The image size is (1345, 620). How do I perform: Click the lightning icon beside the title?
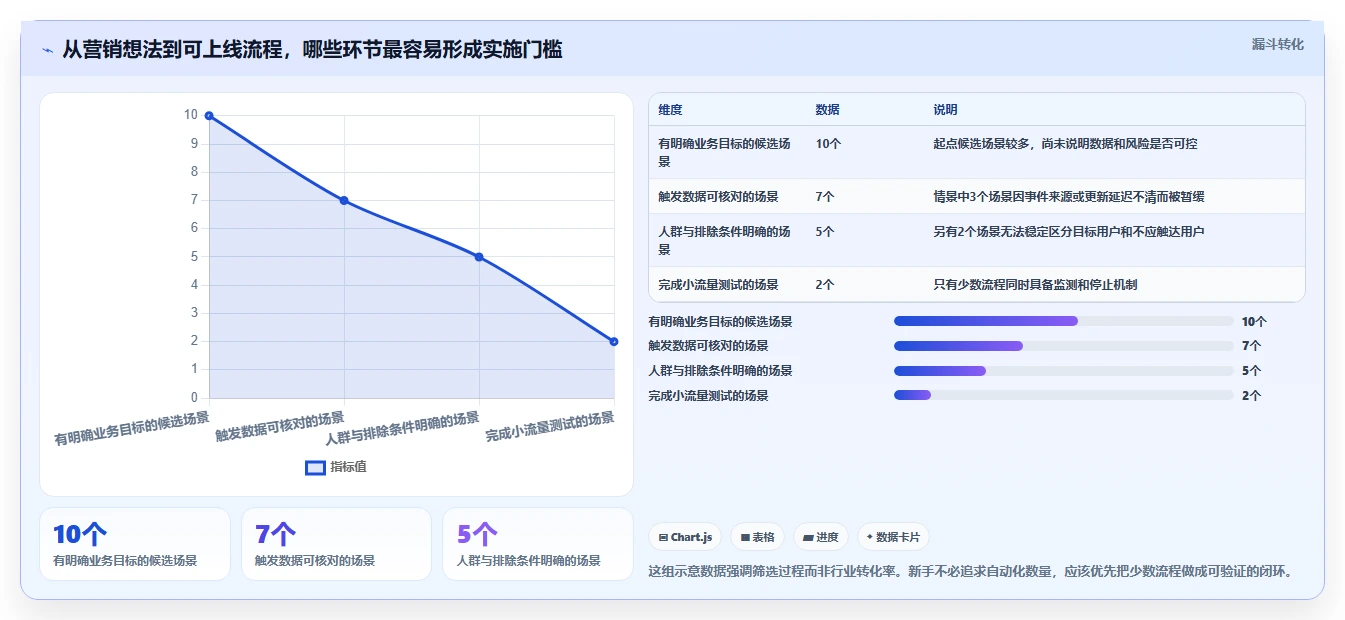pos(47,50)
